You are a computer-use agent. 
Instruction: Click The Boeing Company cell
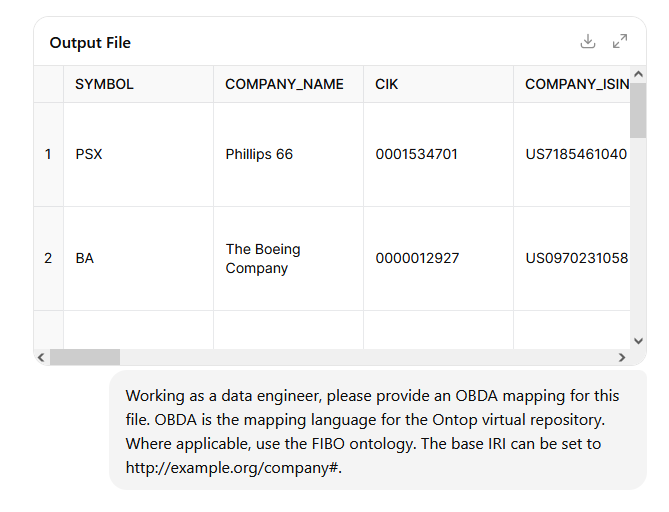coord(288,259)
